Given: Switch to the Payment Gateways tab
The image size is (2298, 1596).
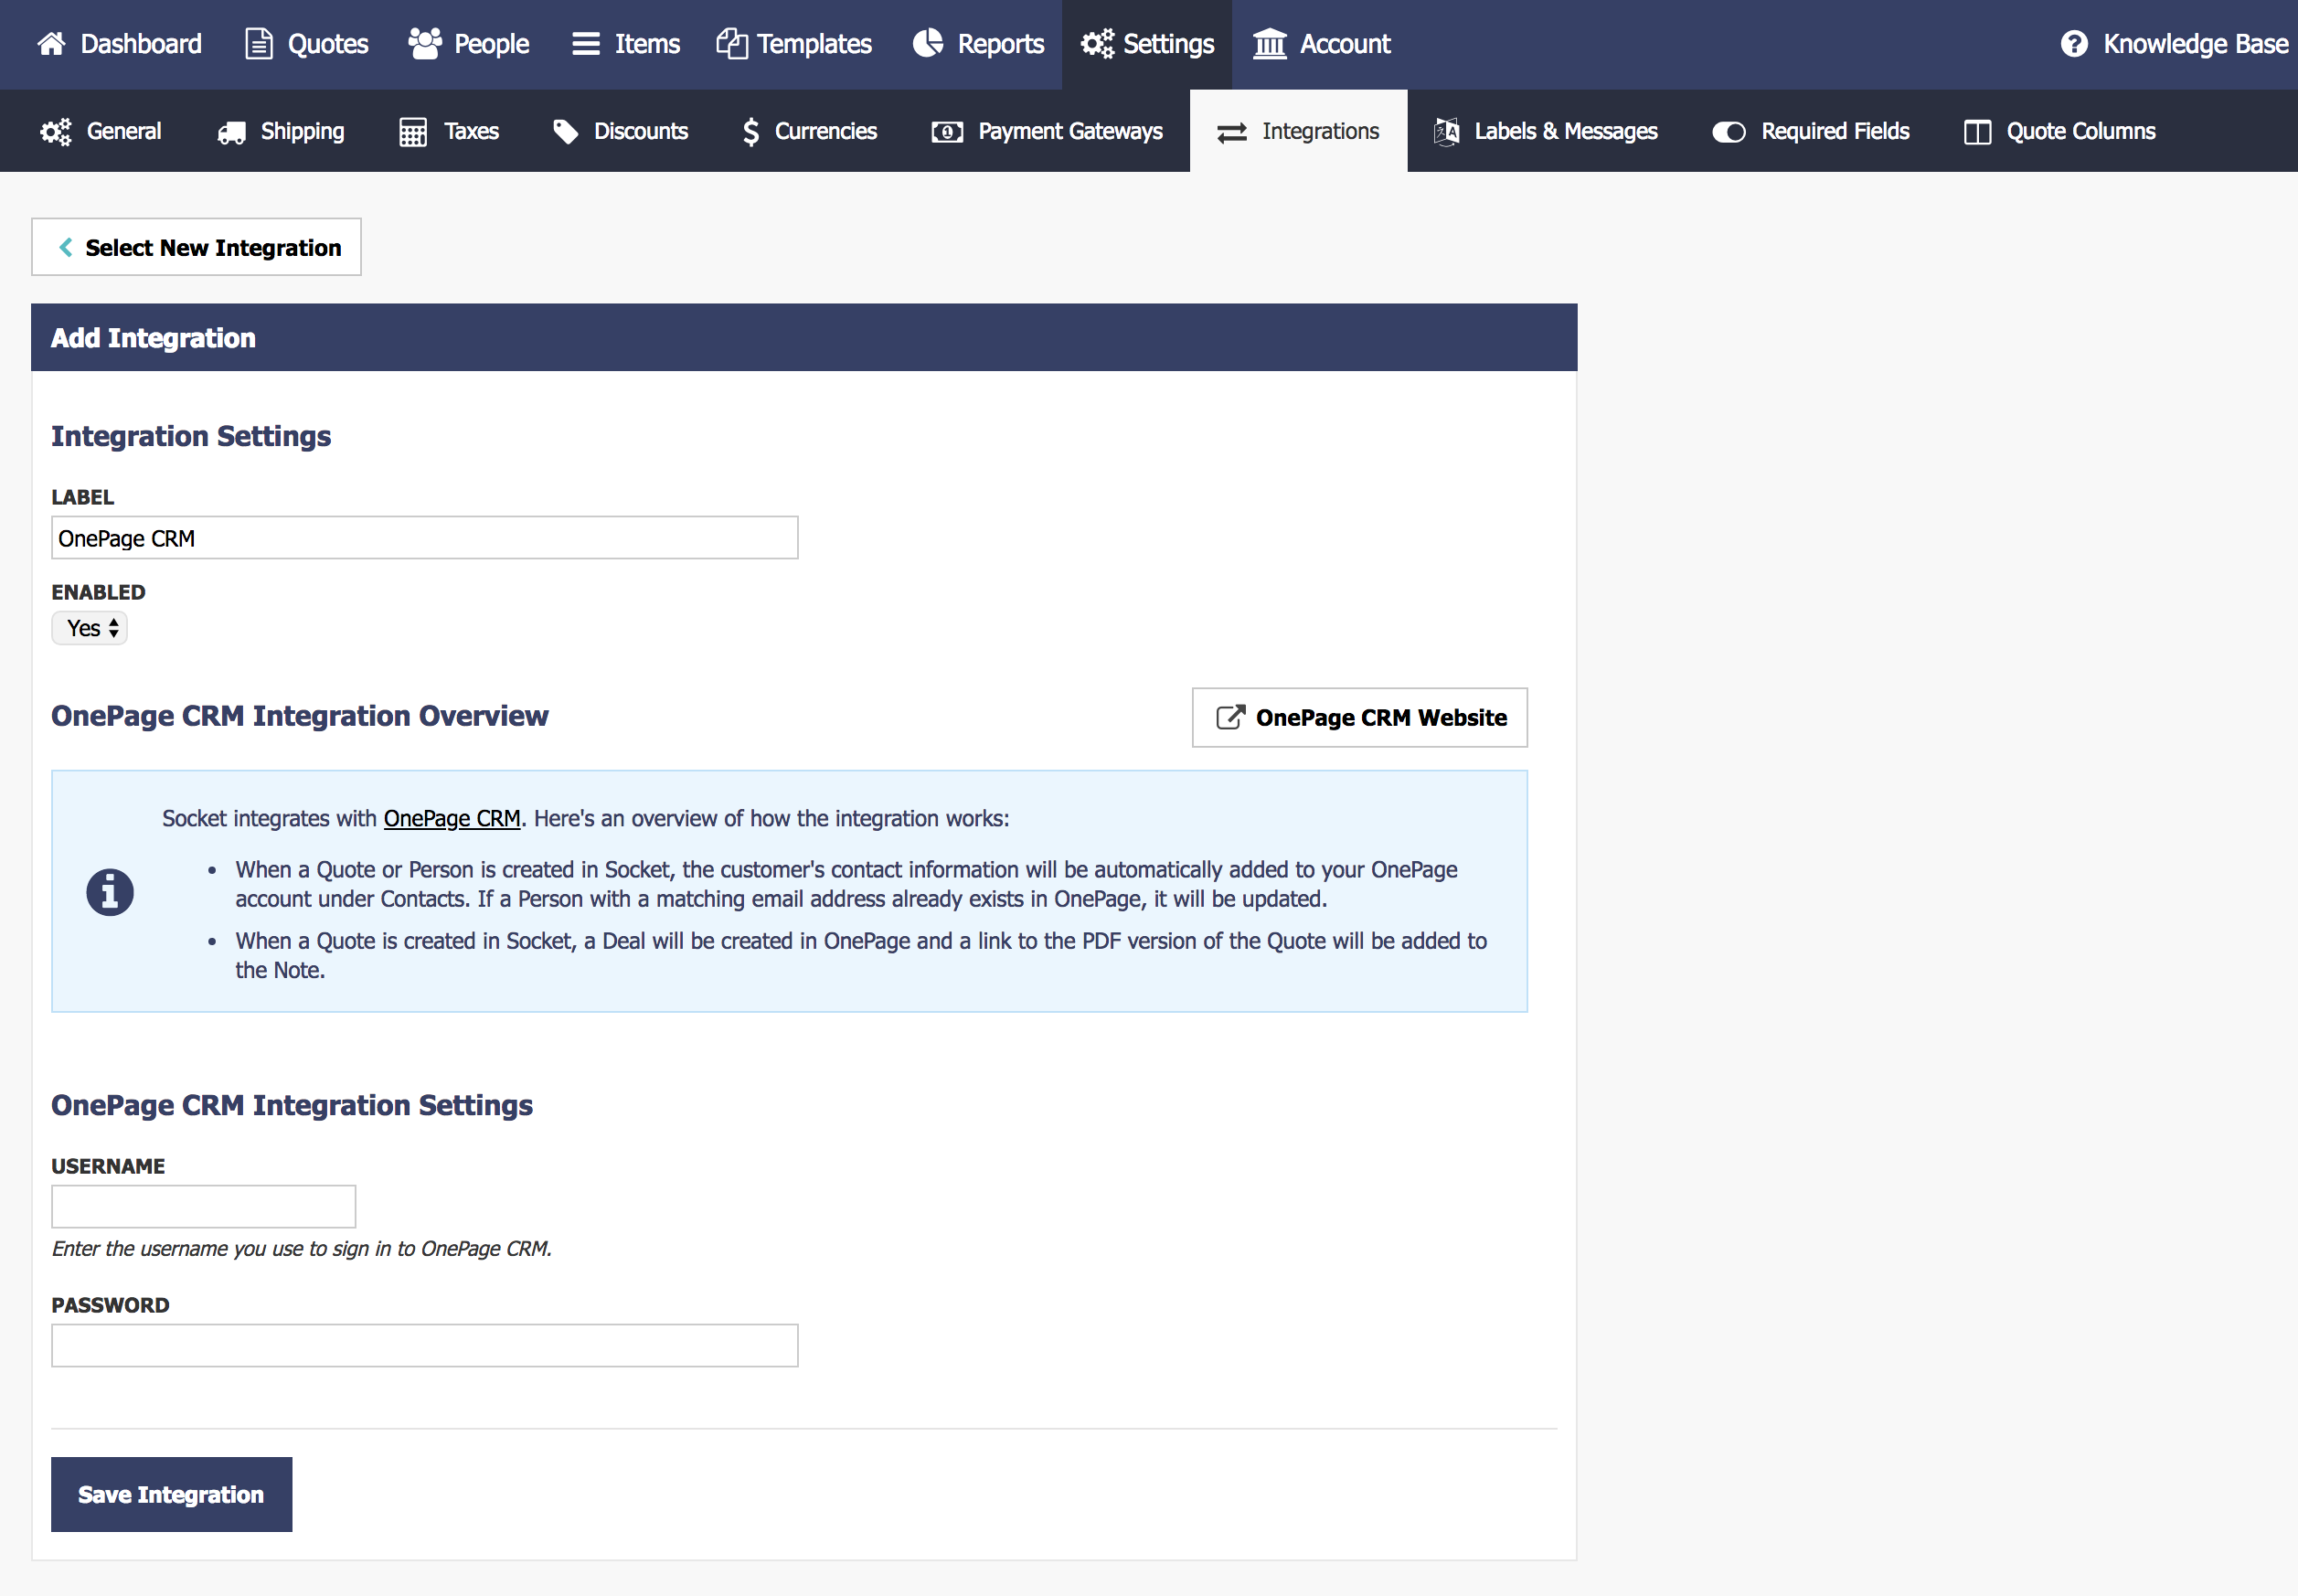Looking at the screenshot, I should 1047,131.
